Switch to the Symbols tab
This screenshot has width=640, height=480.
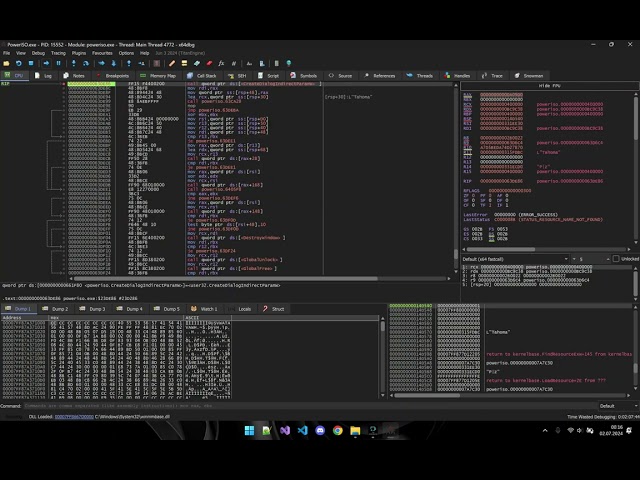pos(304,76)
